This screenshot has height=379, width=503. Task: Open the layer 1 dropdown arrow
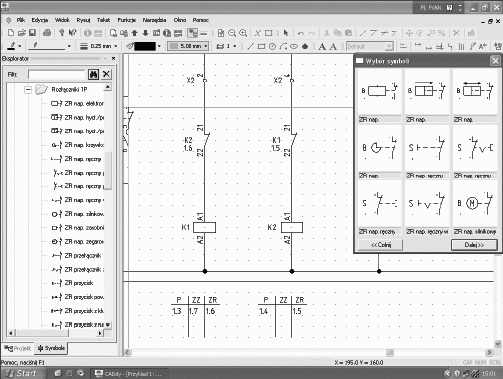click(235, 46)
